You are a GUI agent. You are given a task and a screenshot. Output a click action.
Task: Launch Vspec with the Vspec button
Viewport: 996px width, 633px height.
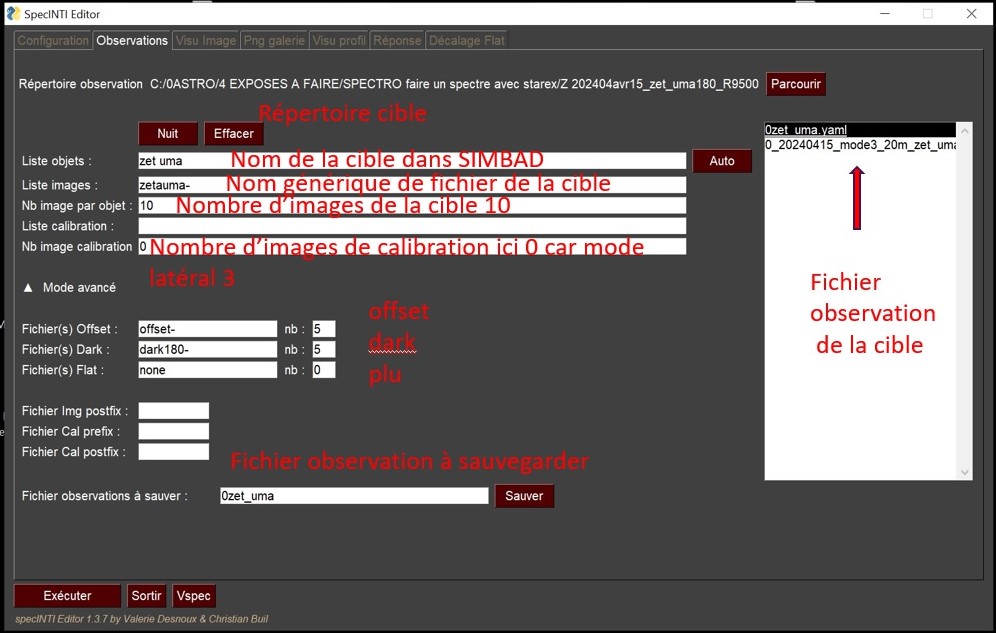coord(194,596)
